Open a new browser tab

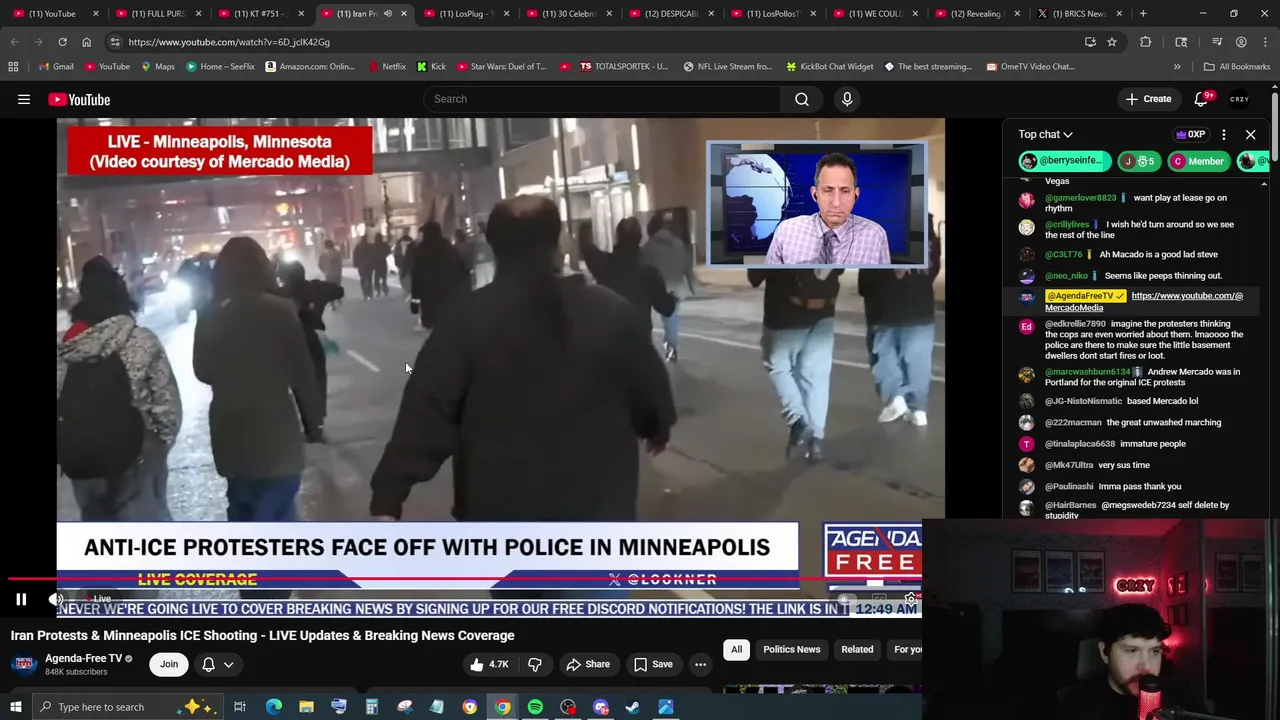tap(1143, 14)
